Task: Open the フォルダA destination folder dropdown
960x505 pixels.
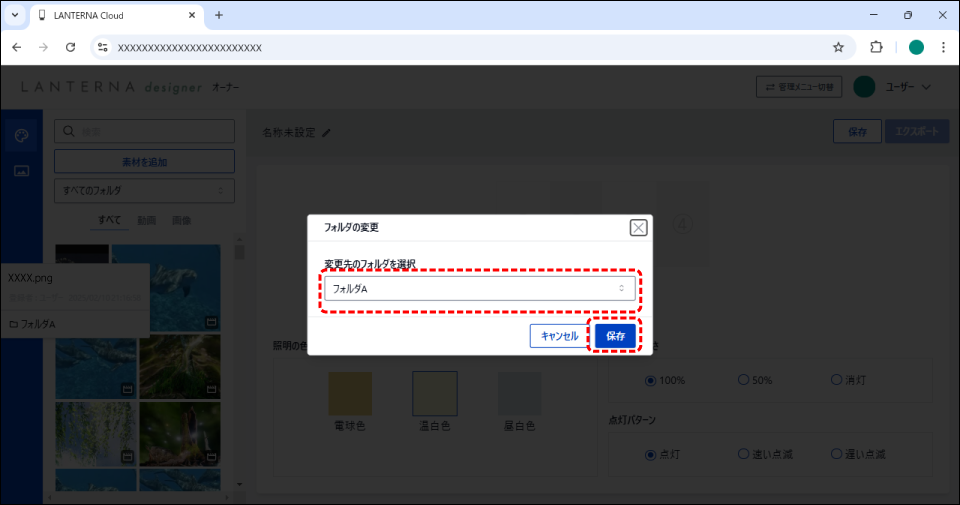Action: click(x=479, y=289)
